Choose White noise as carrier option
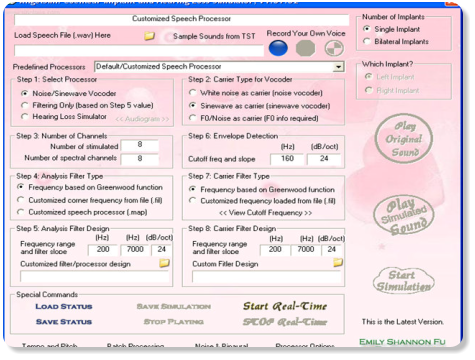 [x=256, y=93]
